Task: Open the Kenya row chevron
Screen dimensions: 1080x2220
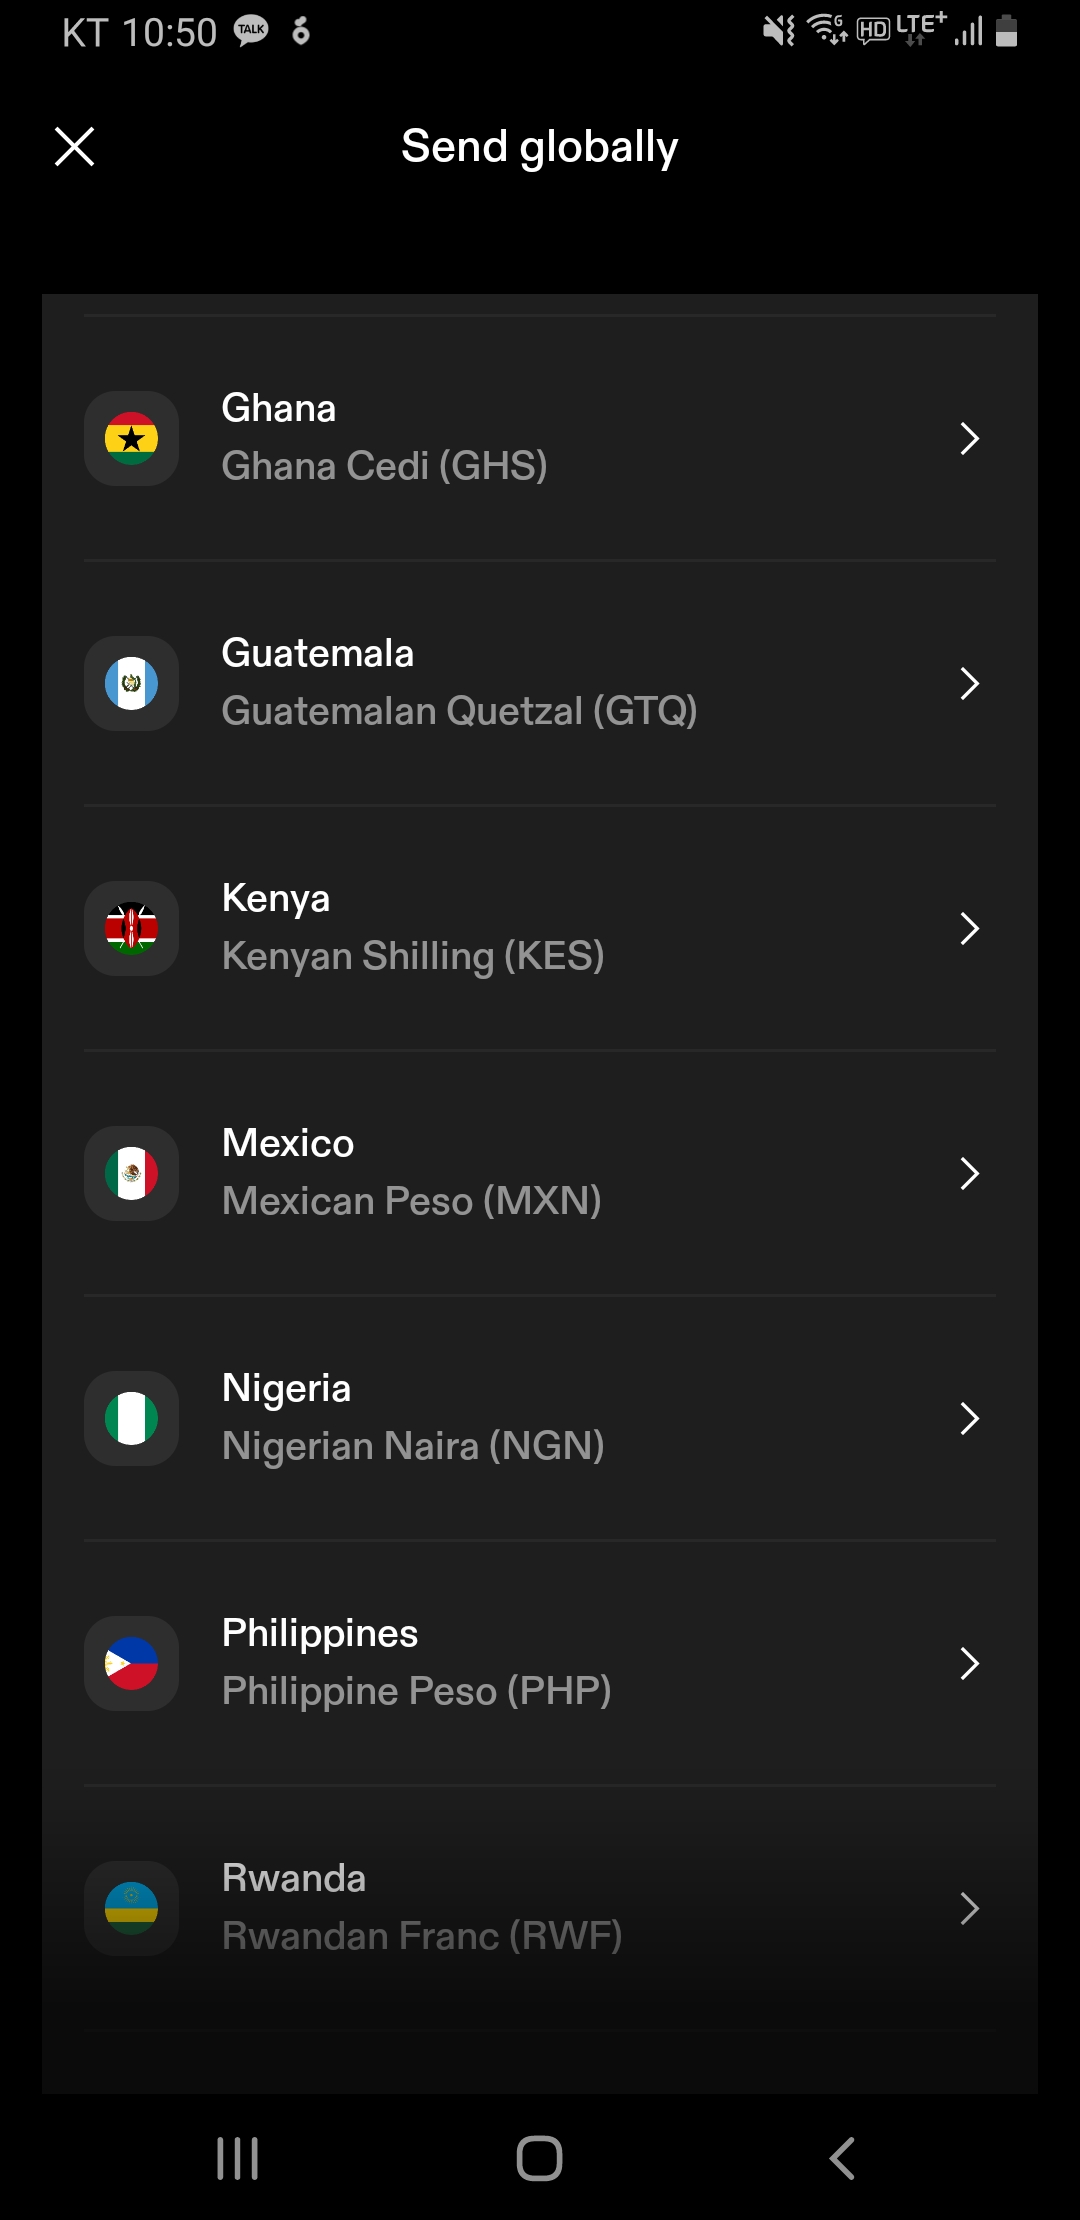Action: click(x=968, y=928)
